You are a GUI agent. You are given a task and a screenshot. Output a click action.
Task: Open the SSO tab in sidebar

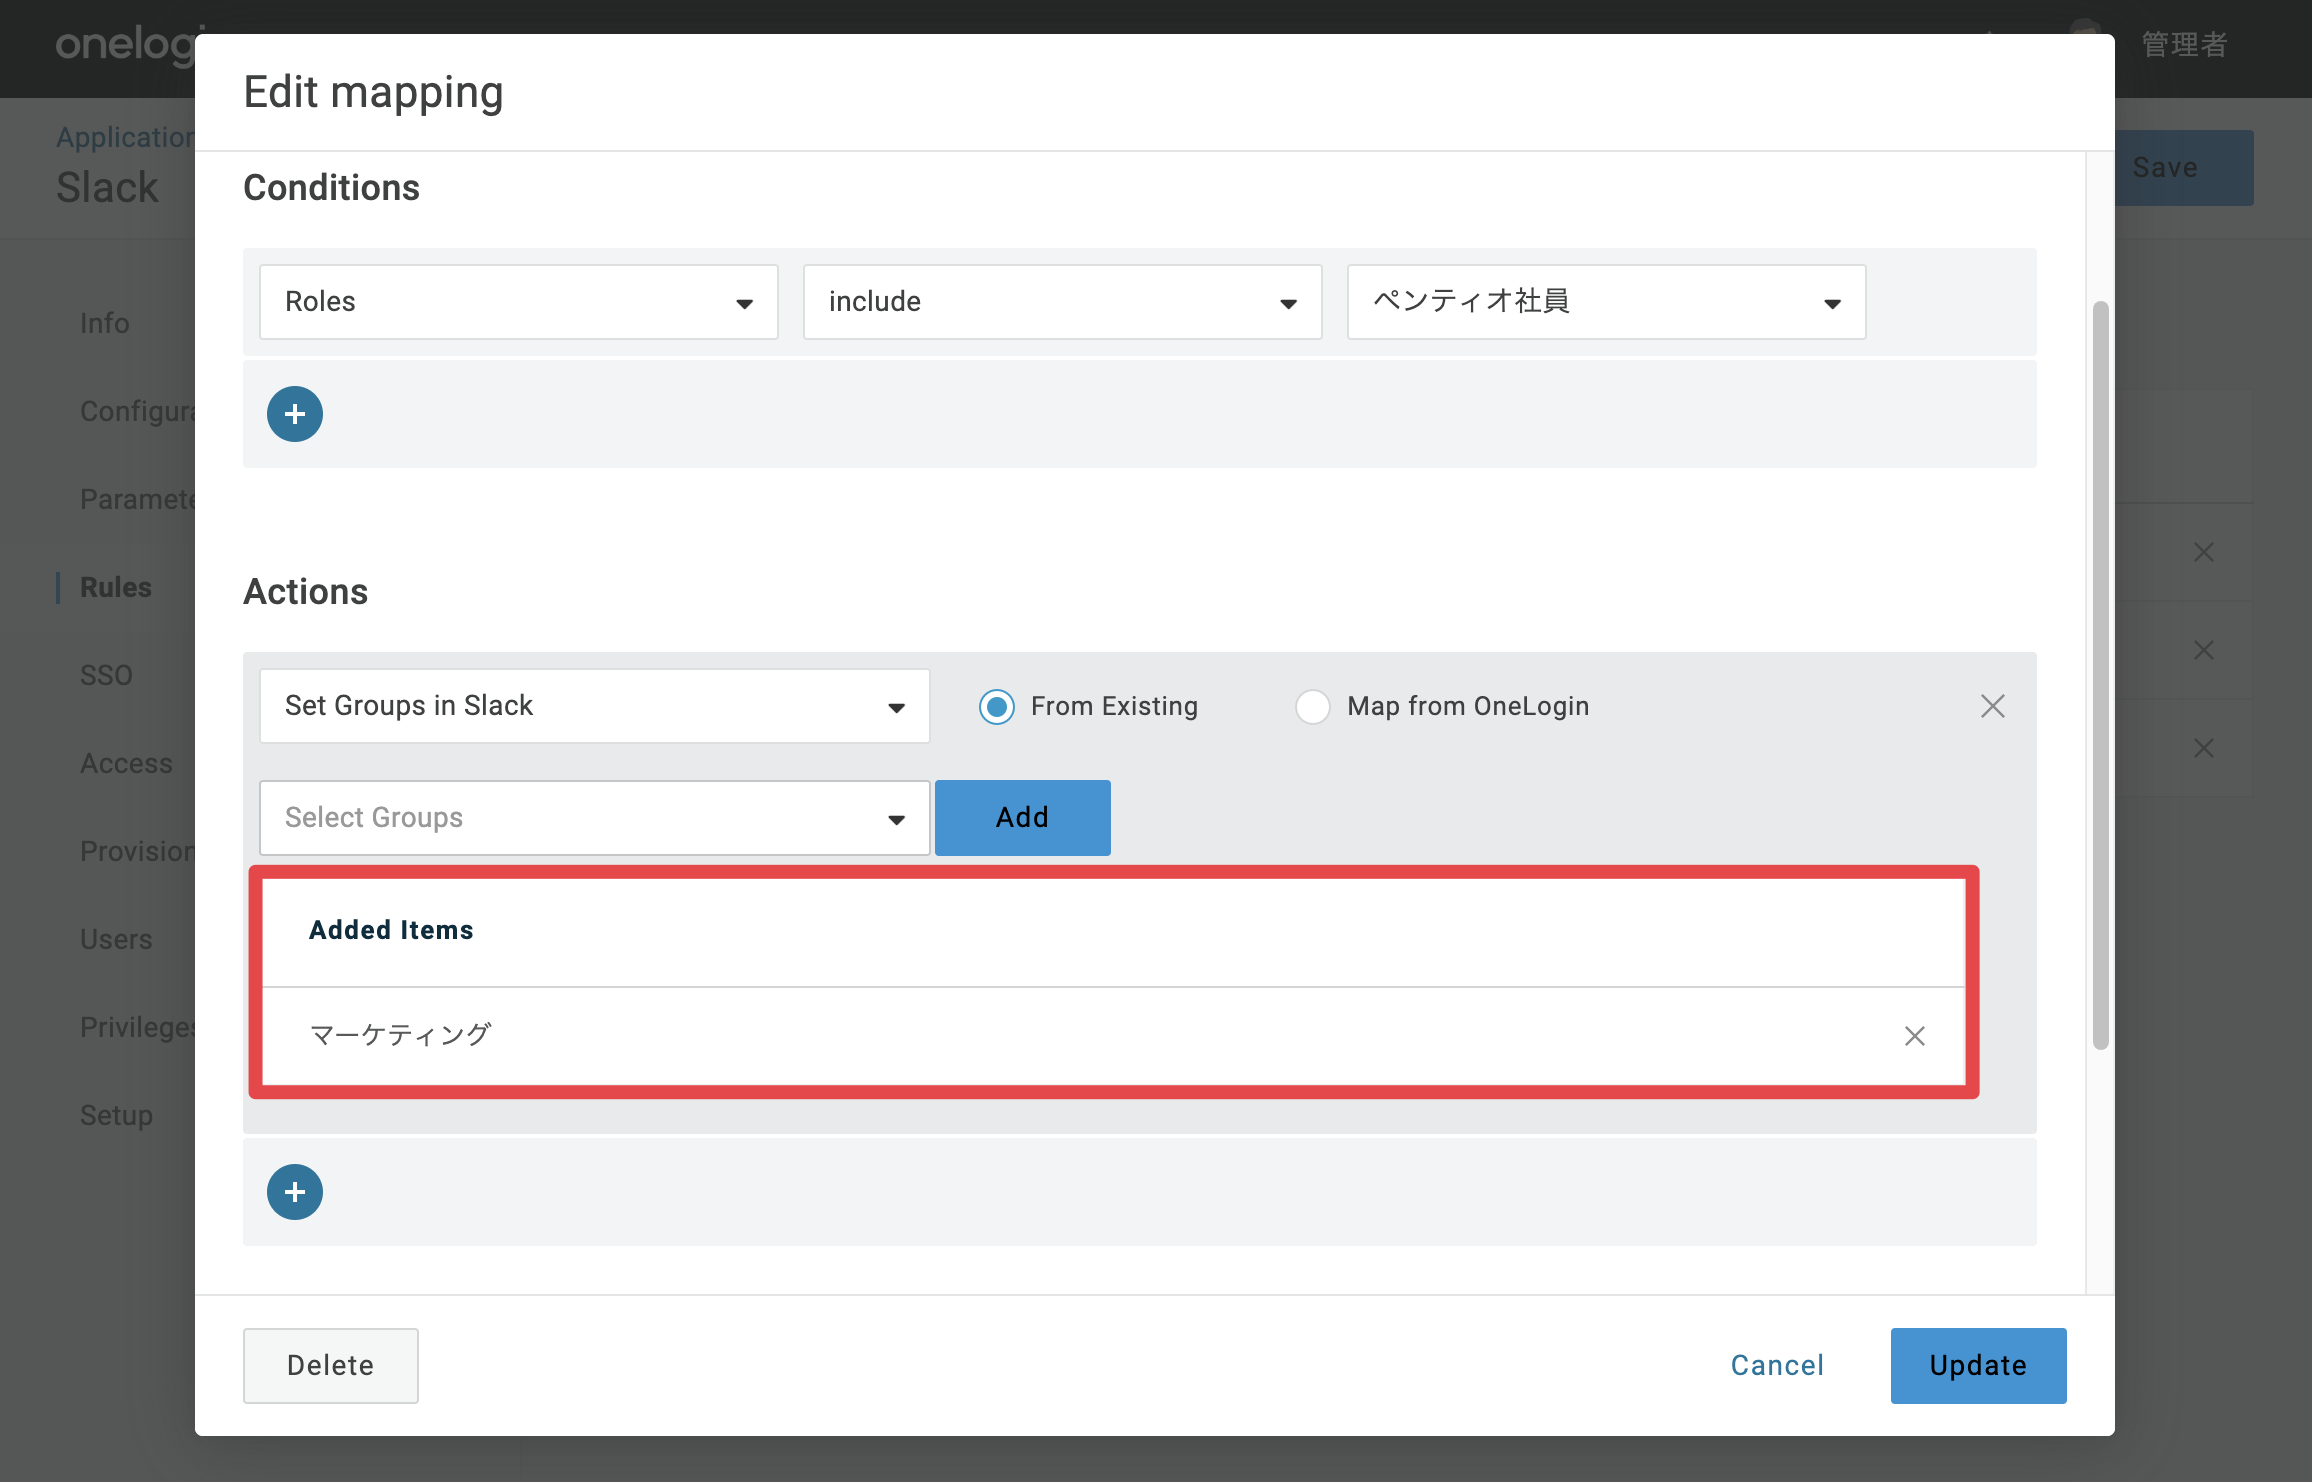point(106,675)
